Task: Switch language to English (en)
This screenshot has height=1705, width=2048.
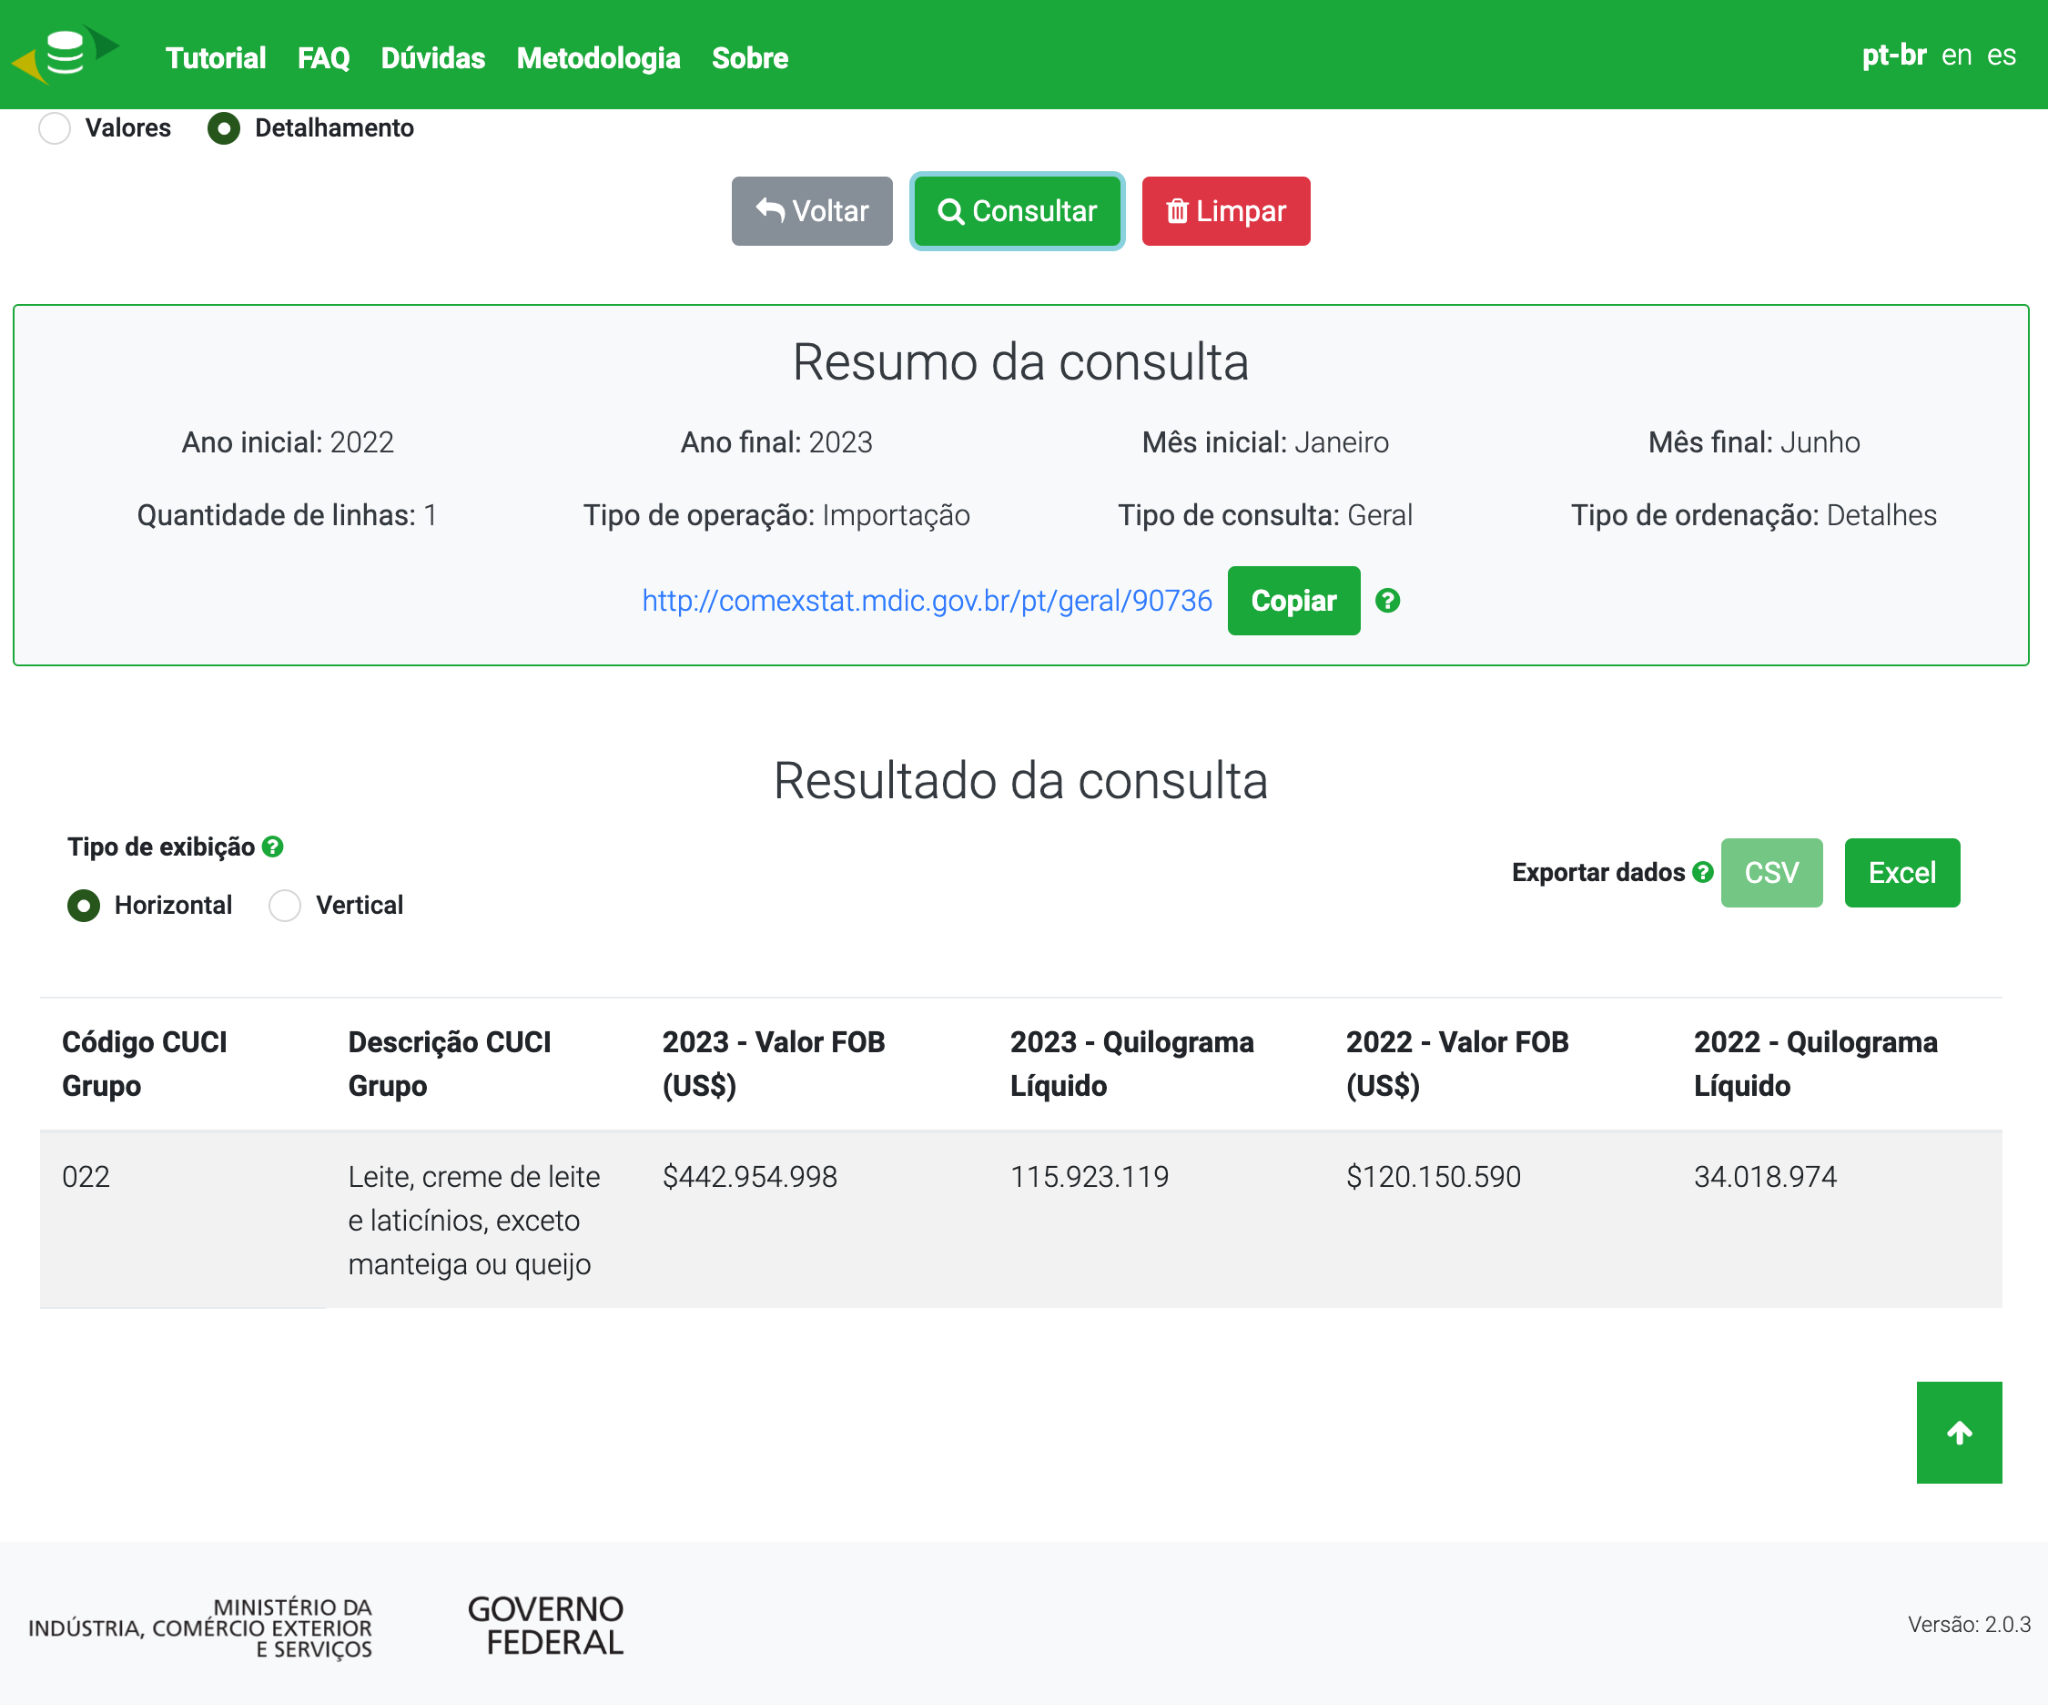Action: 1957,55
